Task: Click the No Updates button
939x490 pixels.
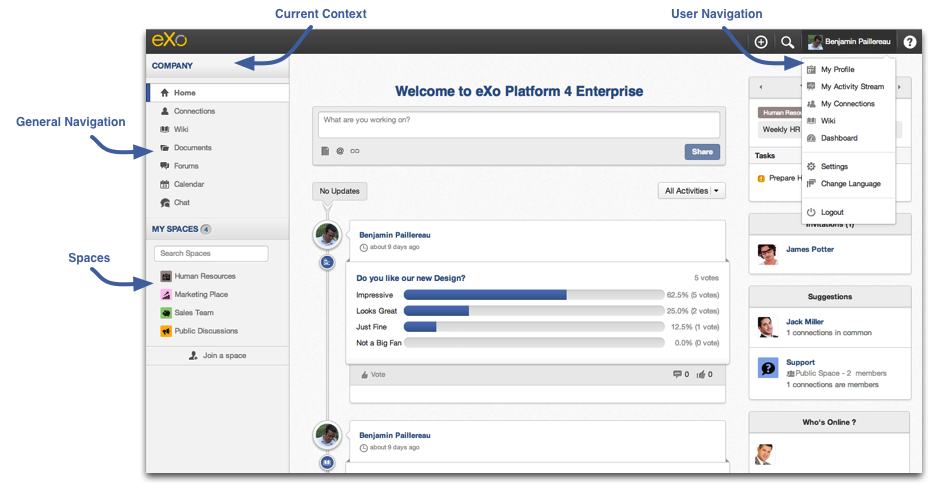Action: tap(340, 191)
